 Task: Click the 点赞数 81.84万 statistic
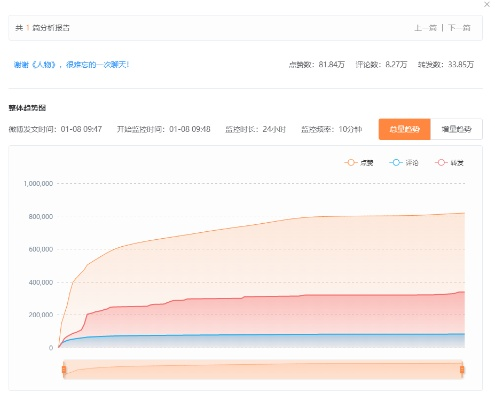317,65
